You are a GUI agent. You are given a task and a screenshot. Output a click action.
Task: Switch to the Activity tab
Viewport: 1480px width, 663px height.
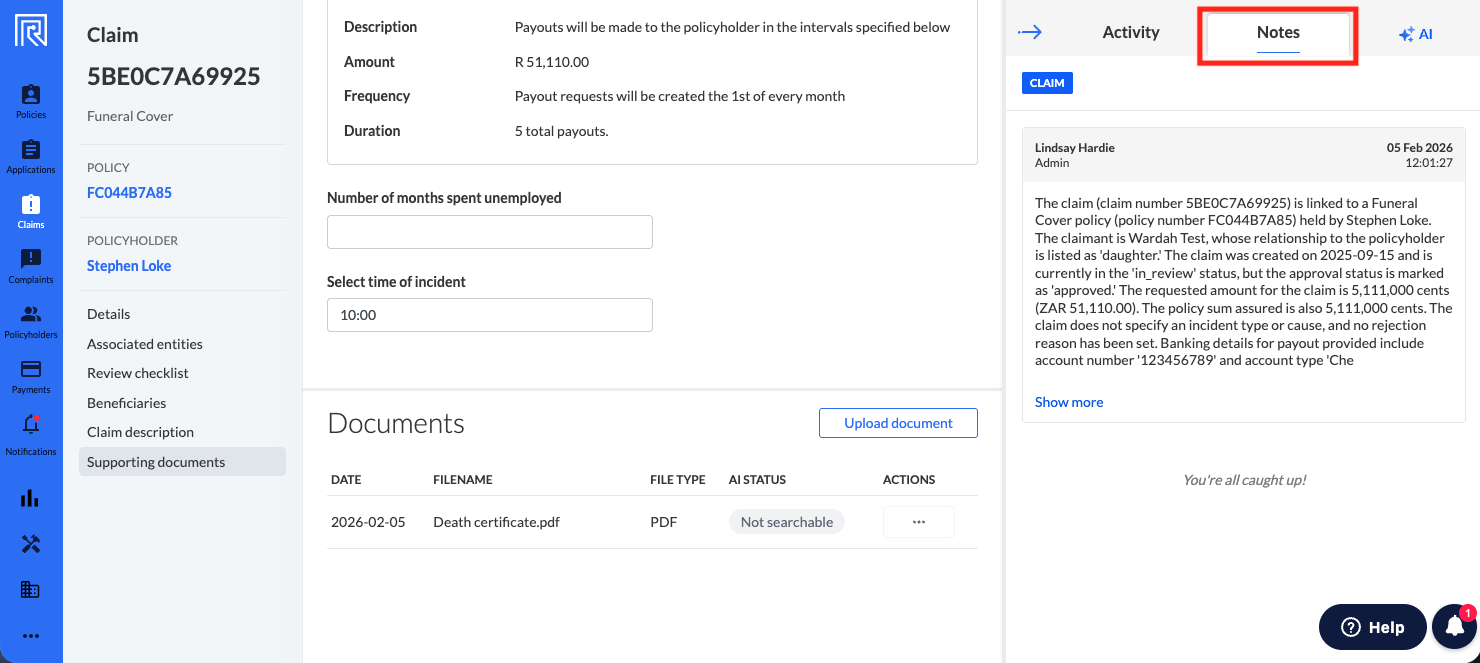pyautogui.click(x=1131, y=32)
